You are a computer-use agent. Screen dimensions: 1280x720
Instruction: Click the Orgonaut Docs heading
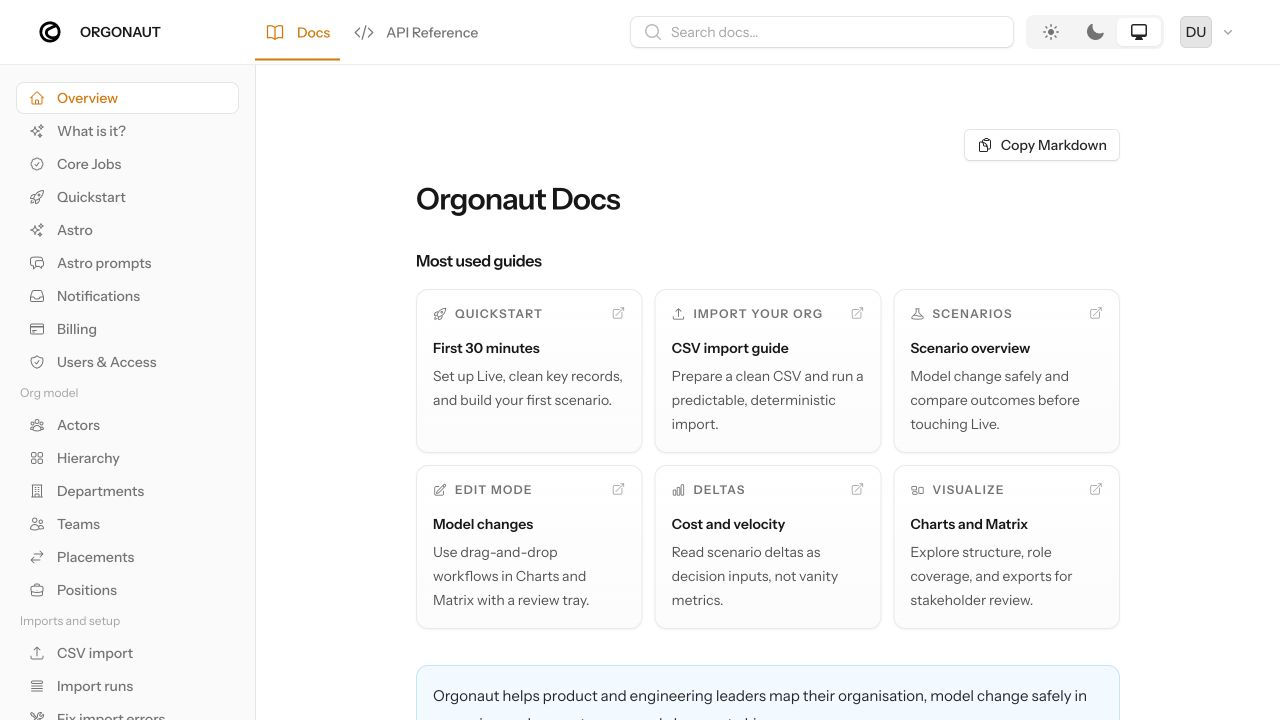coord(518,199)
